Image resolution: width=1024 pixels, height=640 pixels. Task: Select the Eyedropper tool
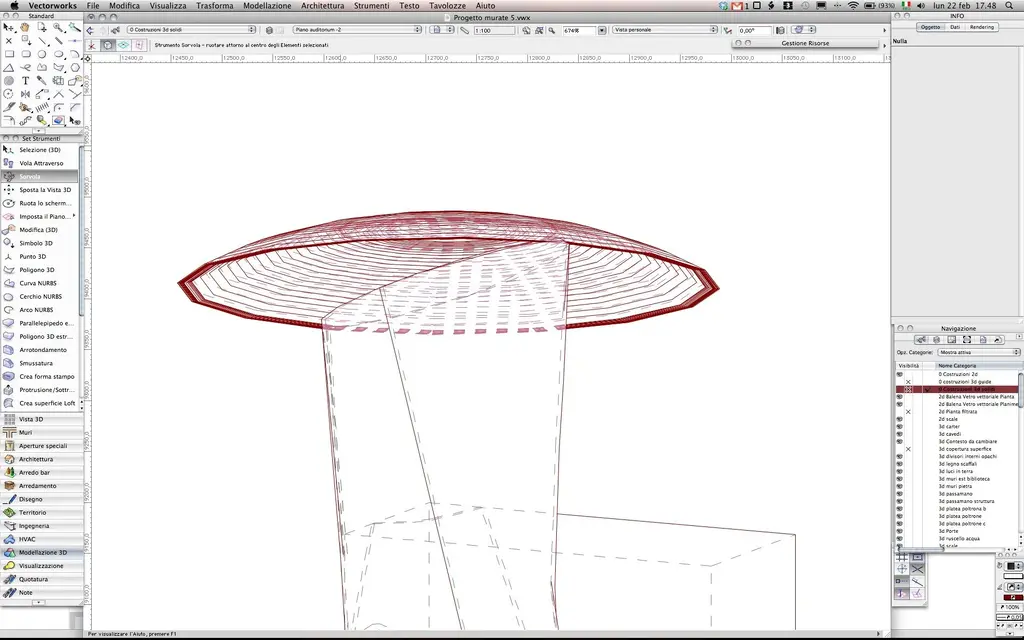[x=42, y=81]
